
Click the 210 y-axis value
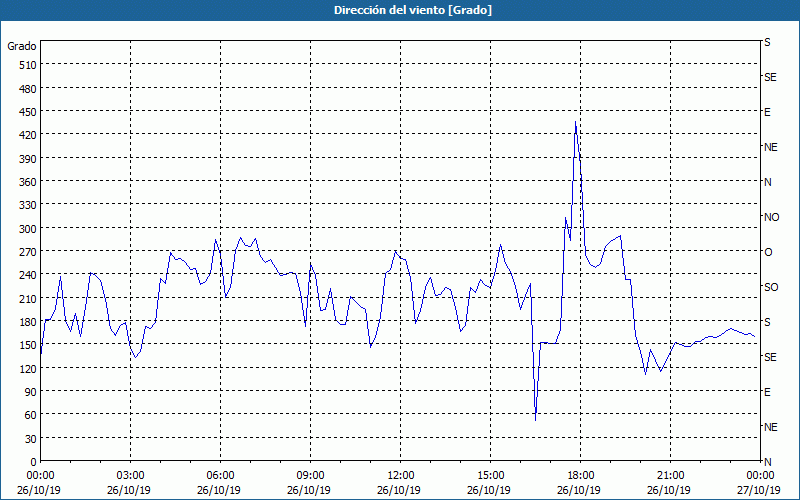point(29,299)
